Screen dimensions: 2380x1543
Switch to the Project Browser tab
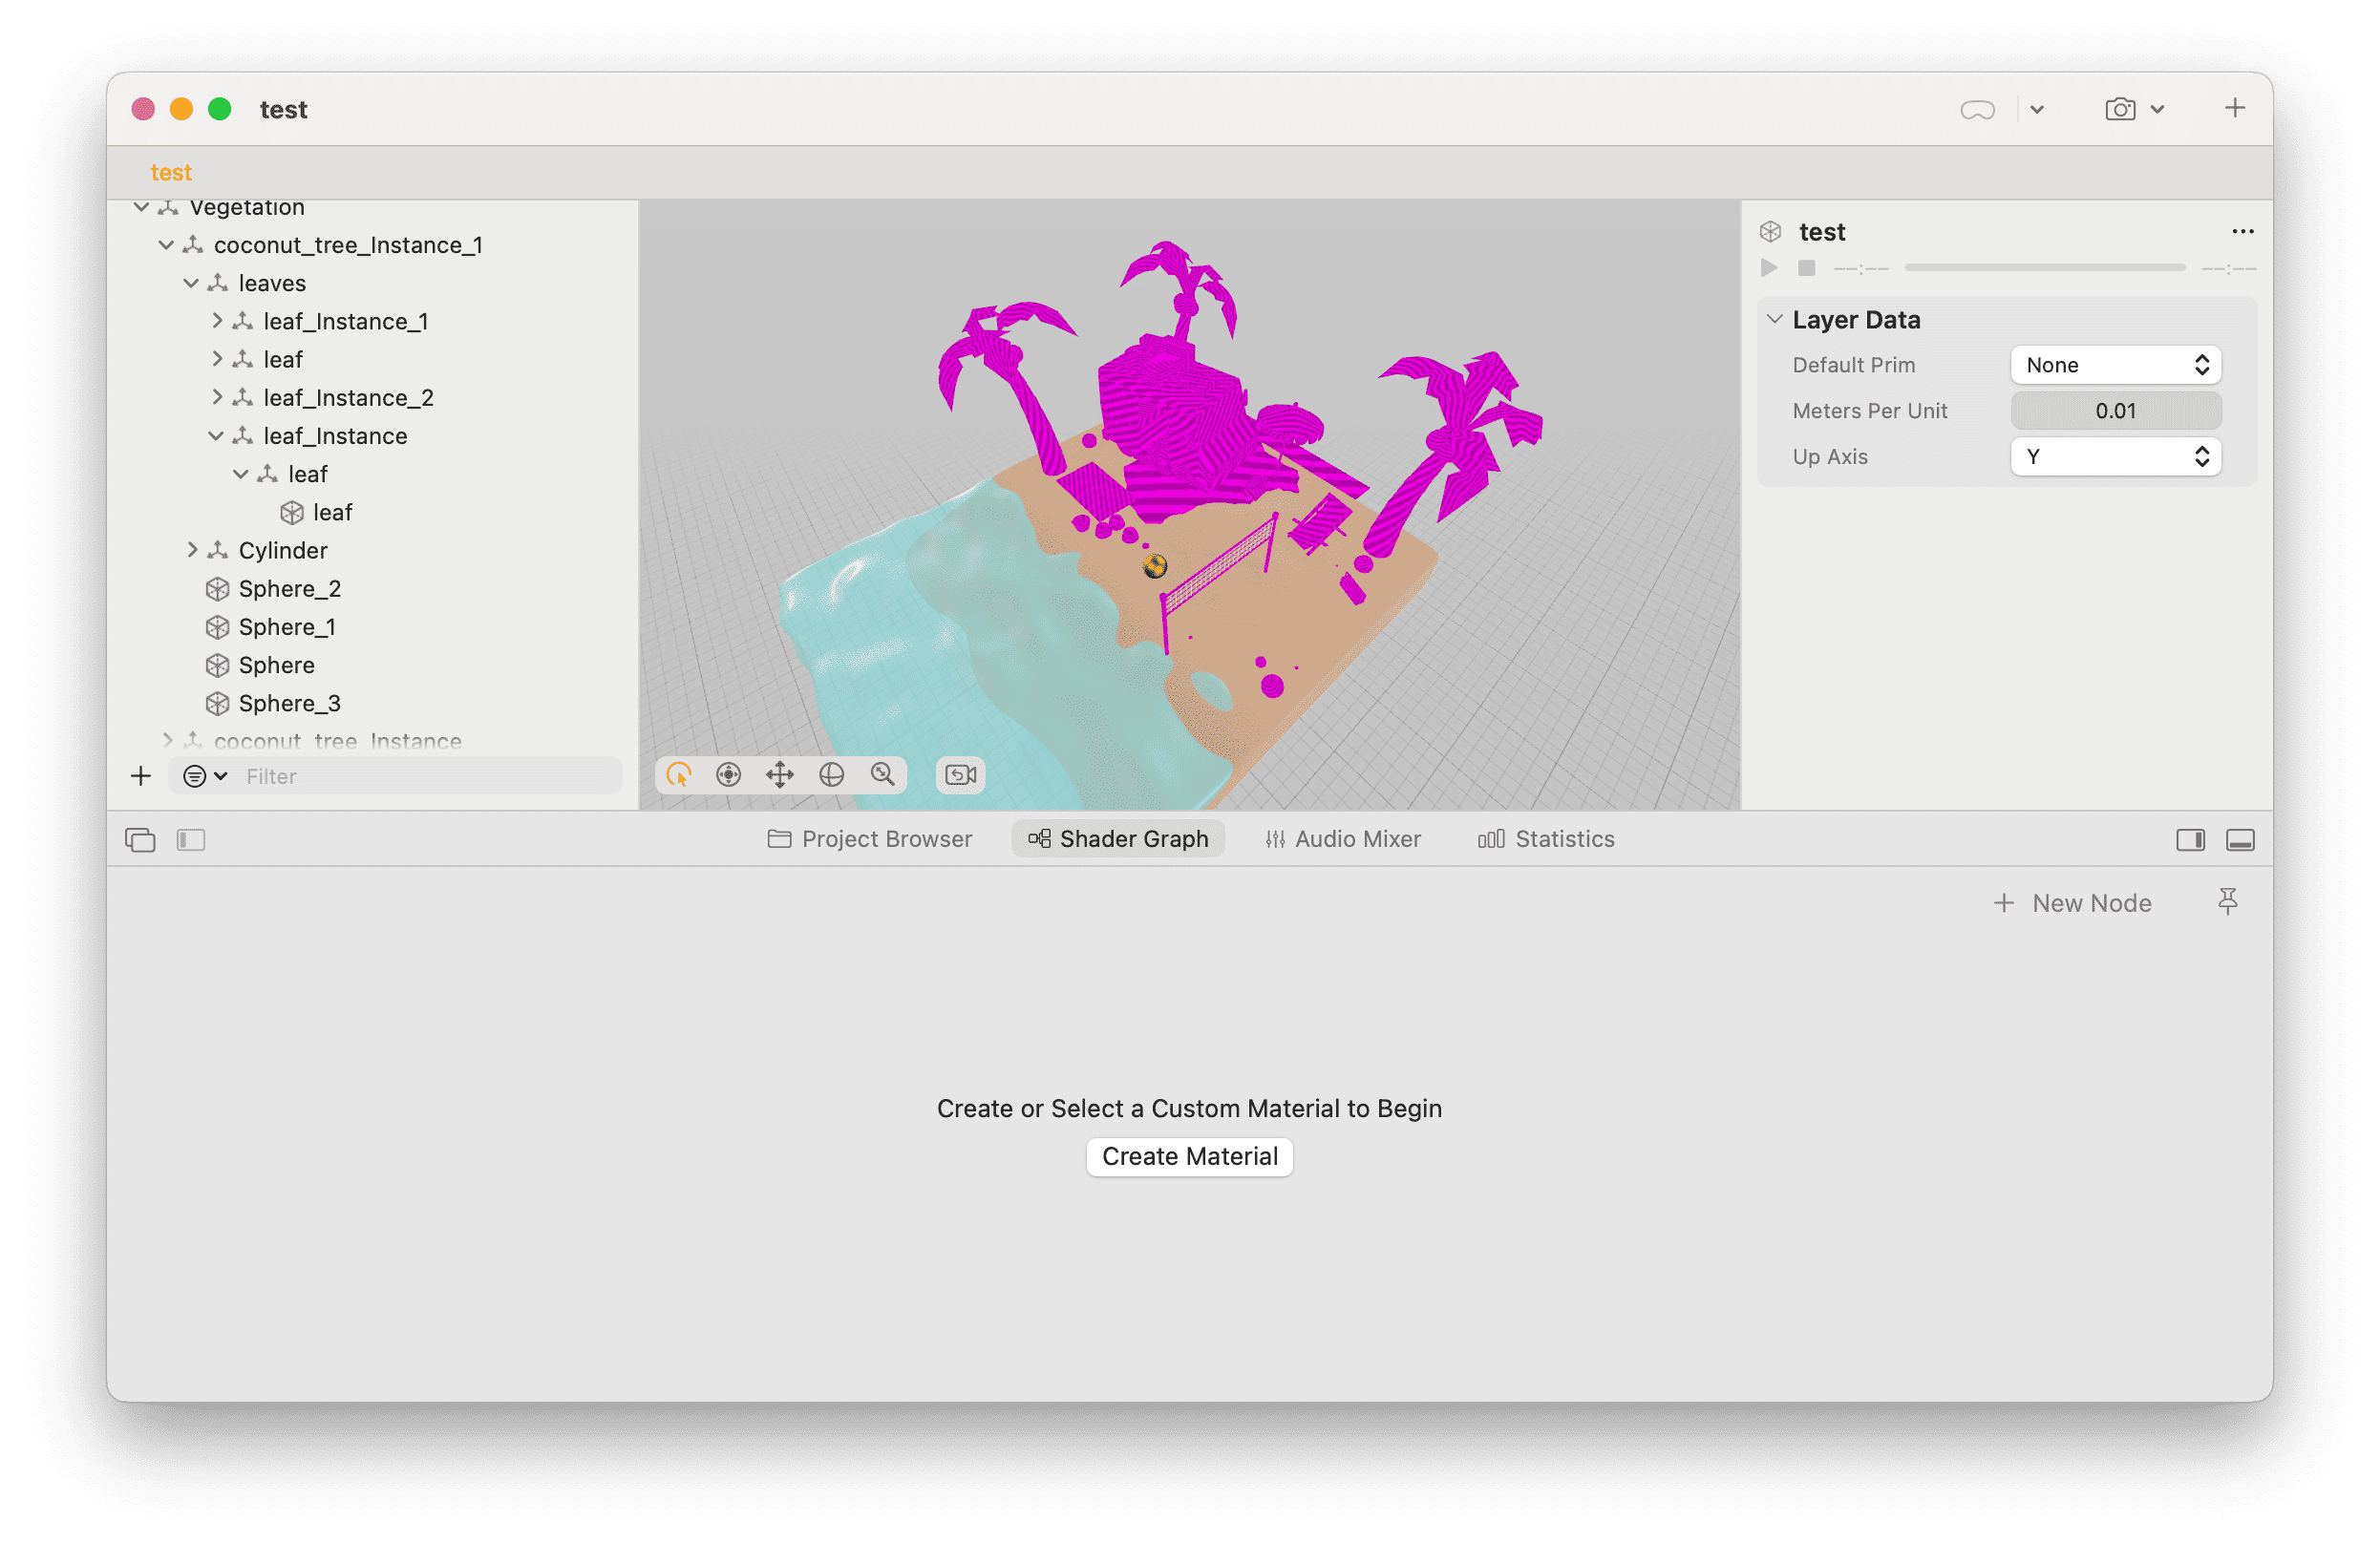coord(869,839)
